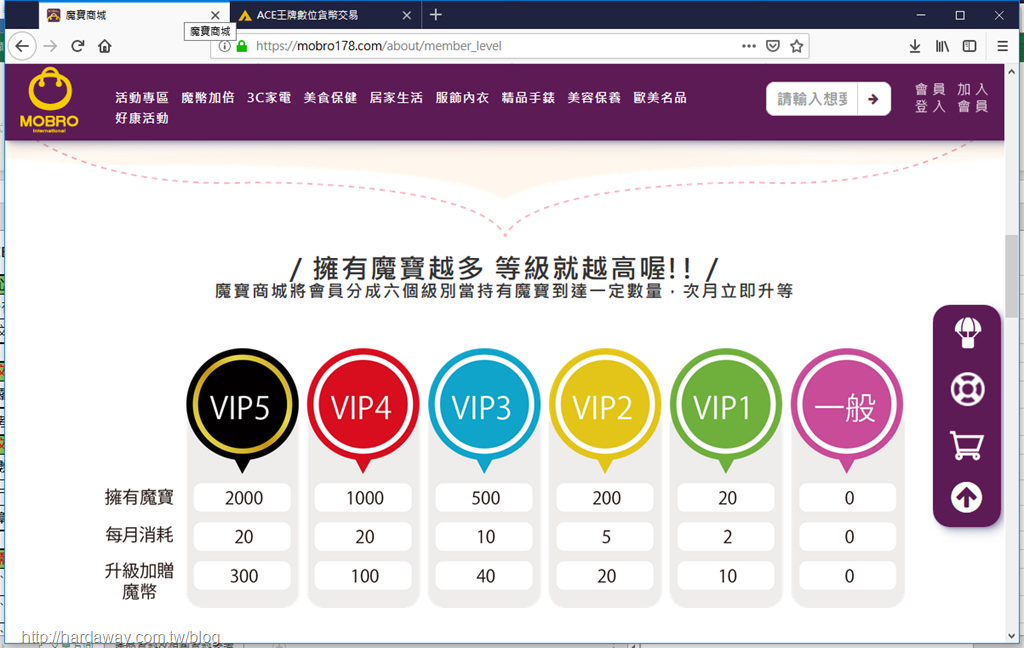Click the 升級加贈魔幣 row label
1024x648 pixels.
(x=139, y=581)
